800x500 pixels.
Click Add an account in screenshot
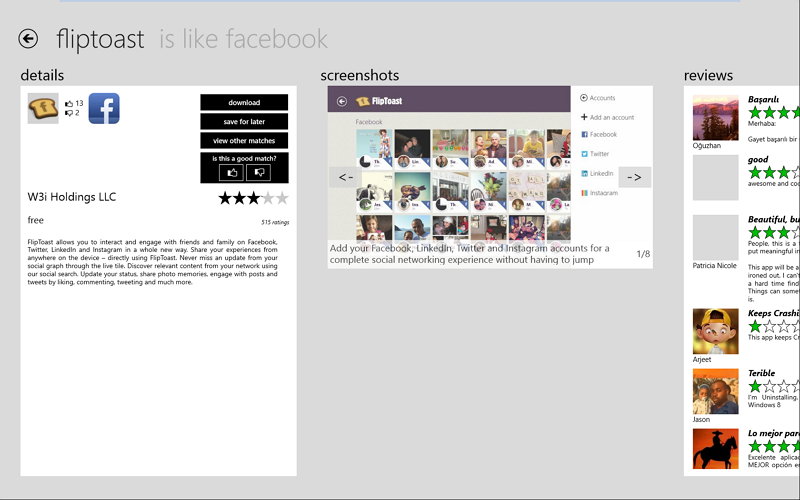pyautogui.click(x=607, y=117)
